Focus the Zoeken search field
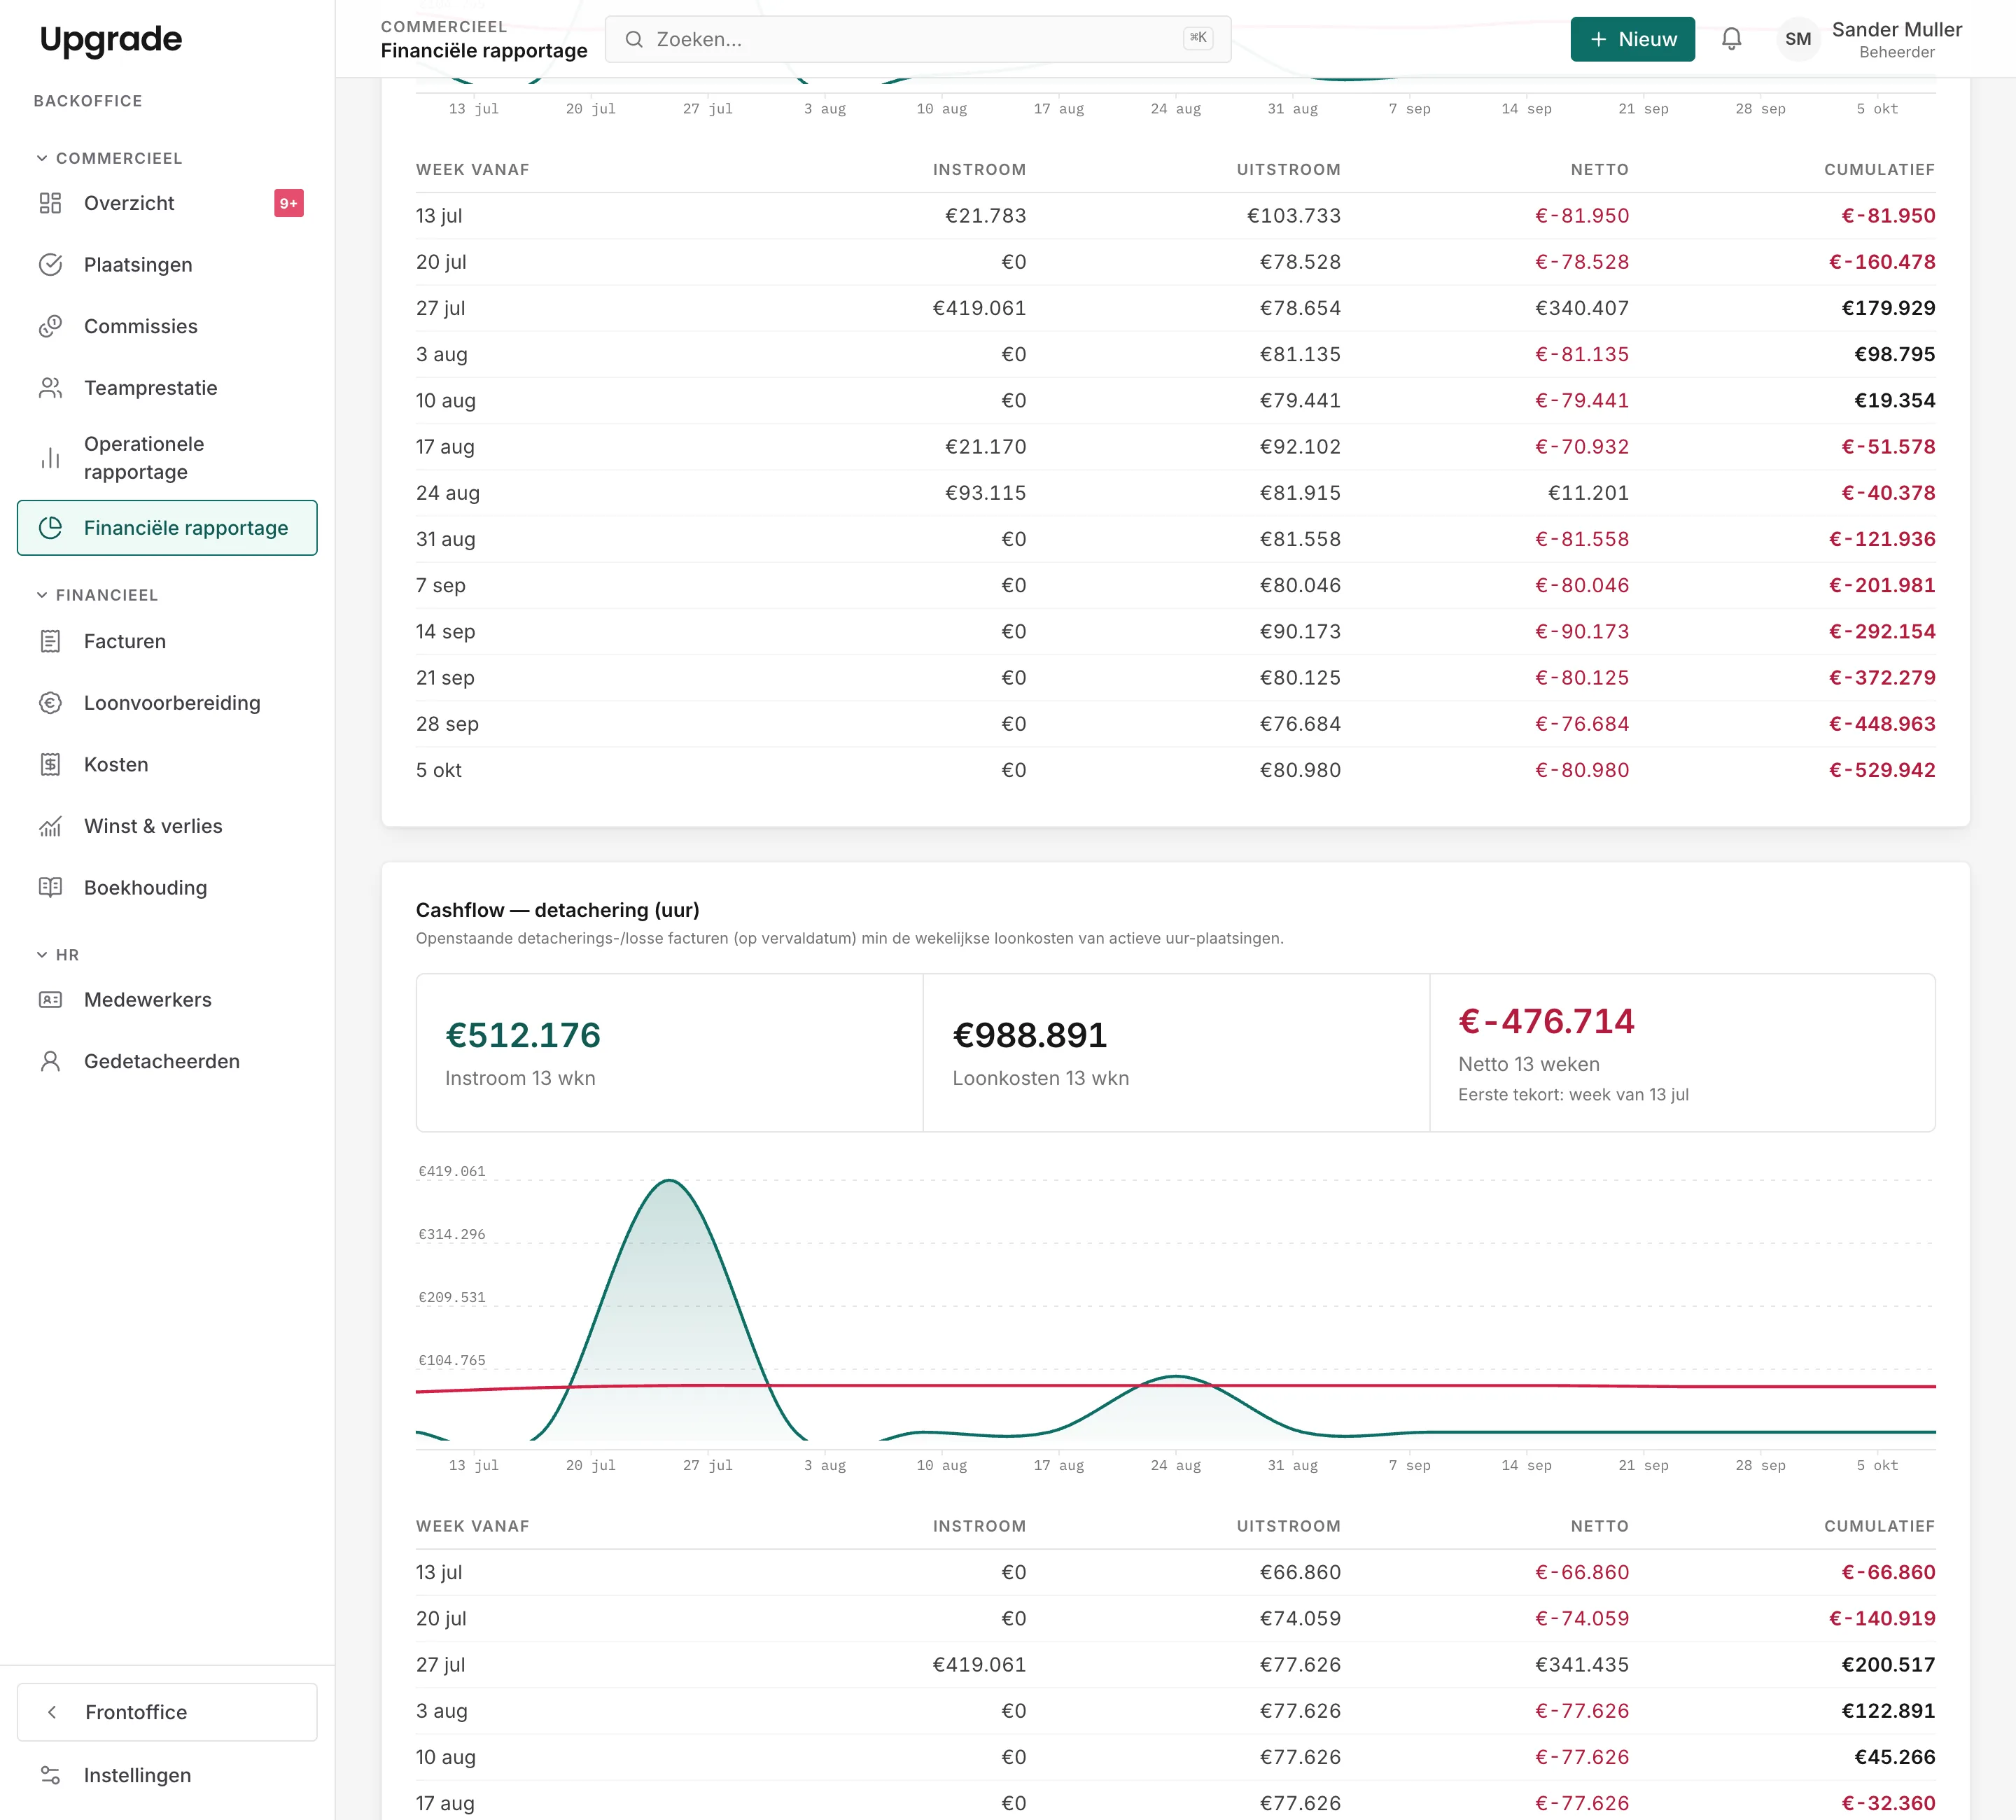This screenshot has width=2016, height=1820. click(917, 39)
